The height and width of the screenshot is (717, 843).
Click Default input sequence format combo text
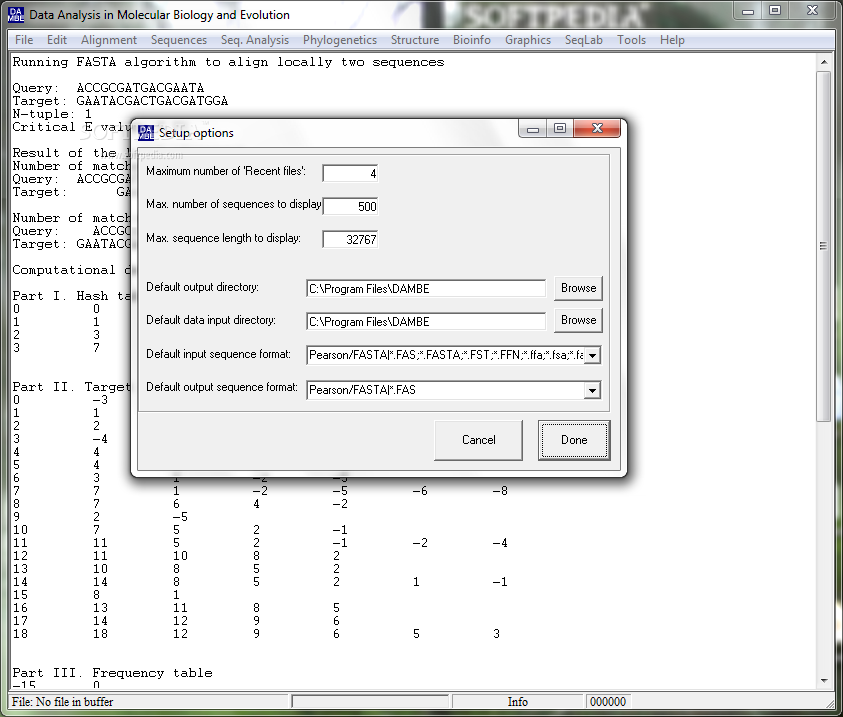pos(445,355)
